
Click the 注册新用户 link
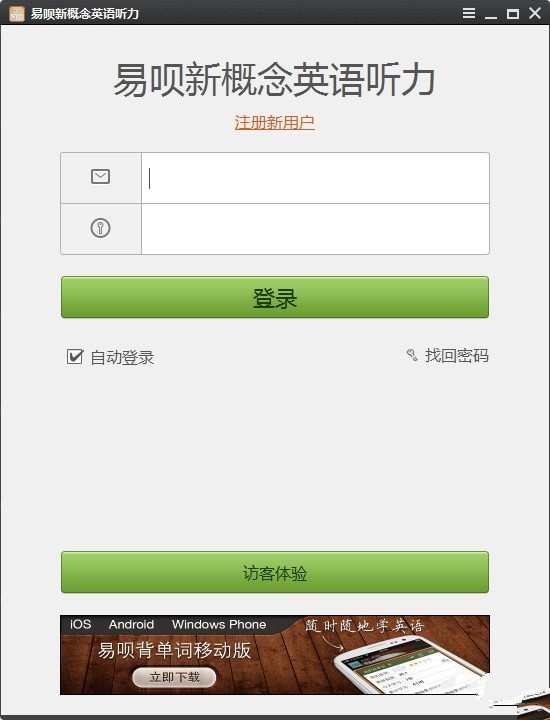(275, 122)
